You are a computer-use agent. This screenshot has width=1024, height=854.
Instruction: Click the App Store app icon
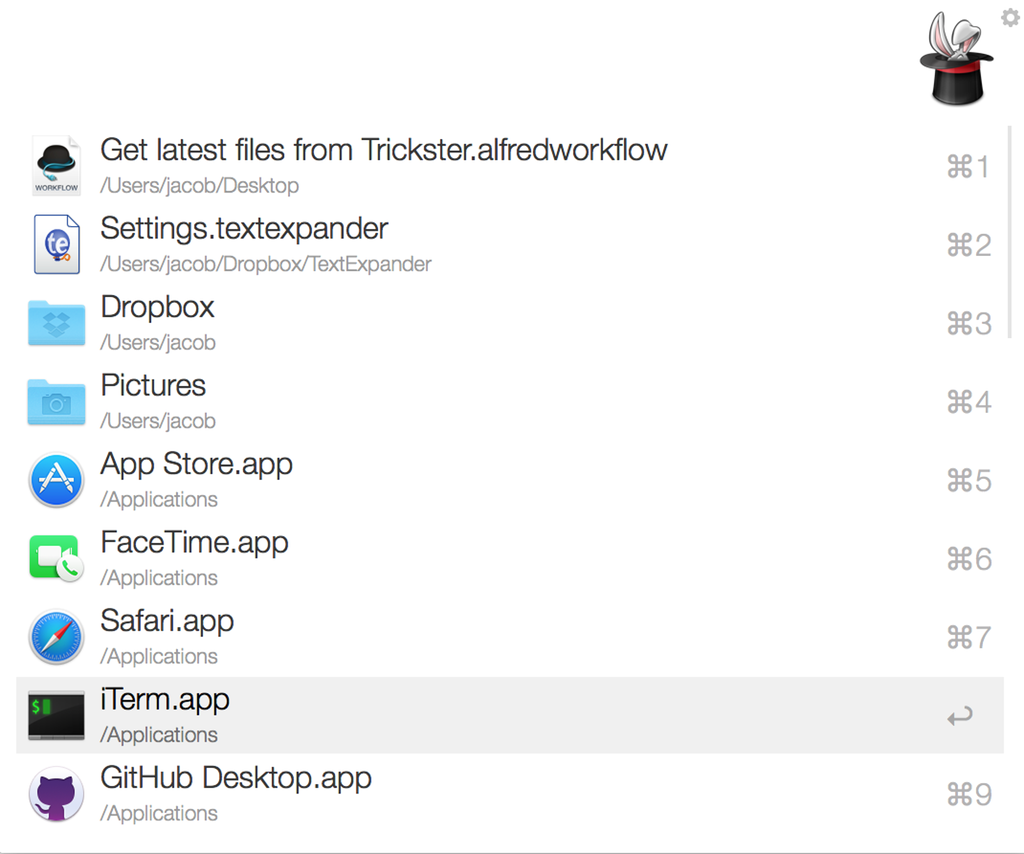[56, 480]
